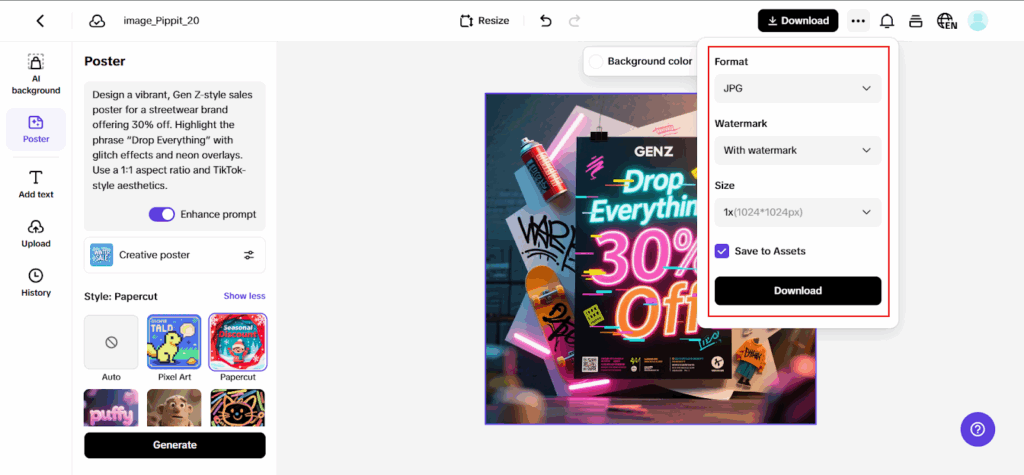
Task: Open the three-dot more options menu
Action: (857, 20)
